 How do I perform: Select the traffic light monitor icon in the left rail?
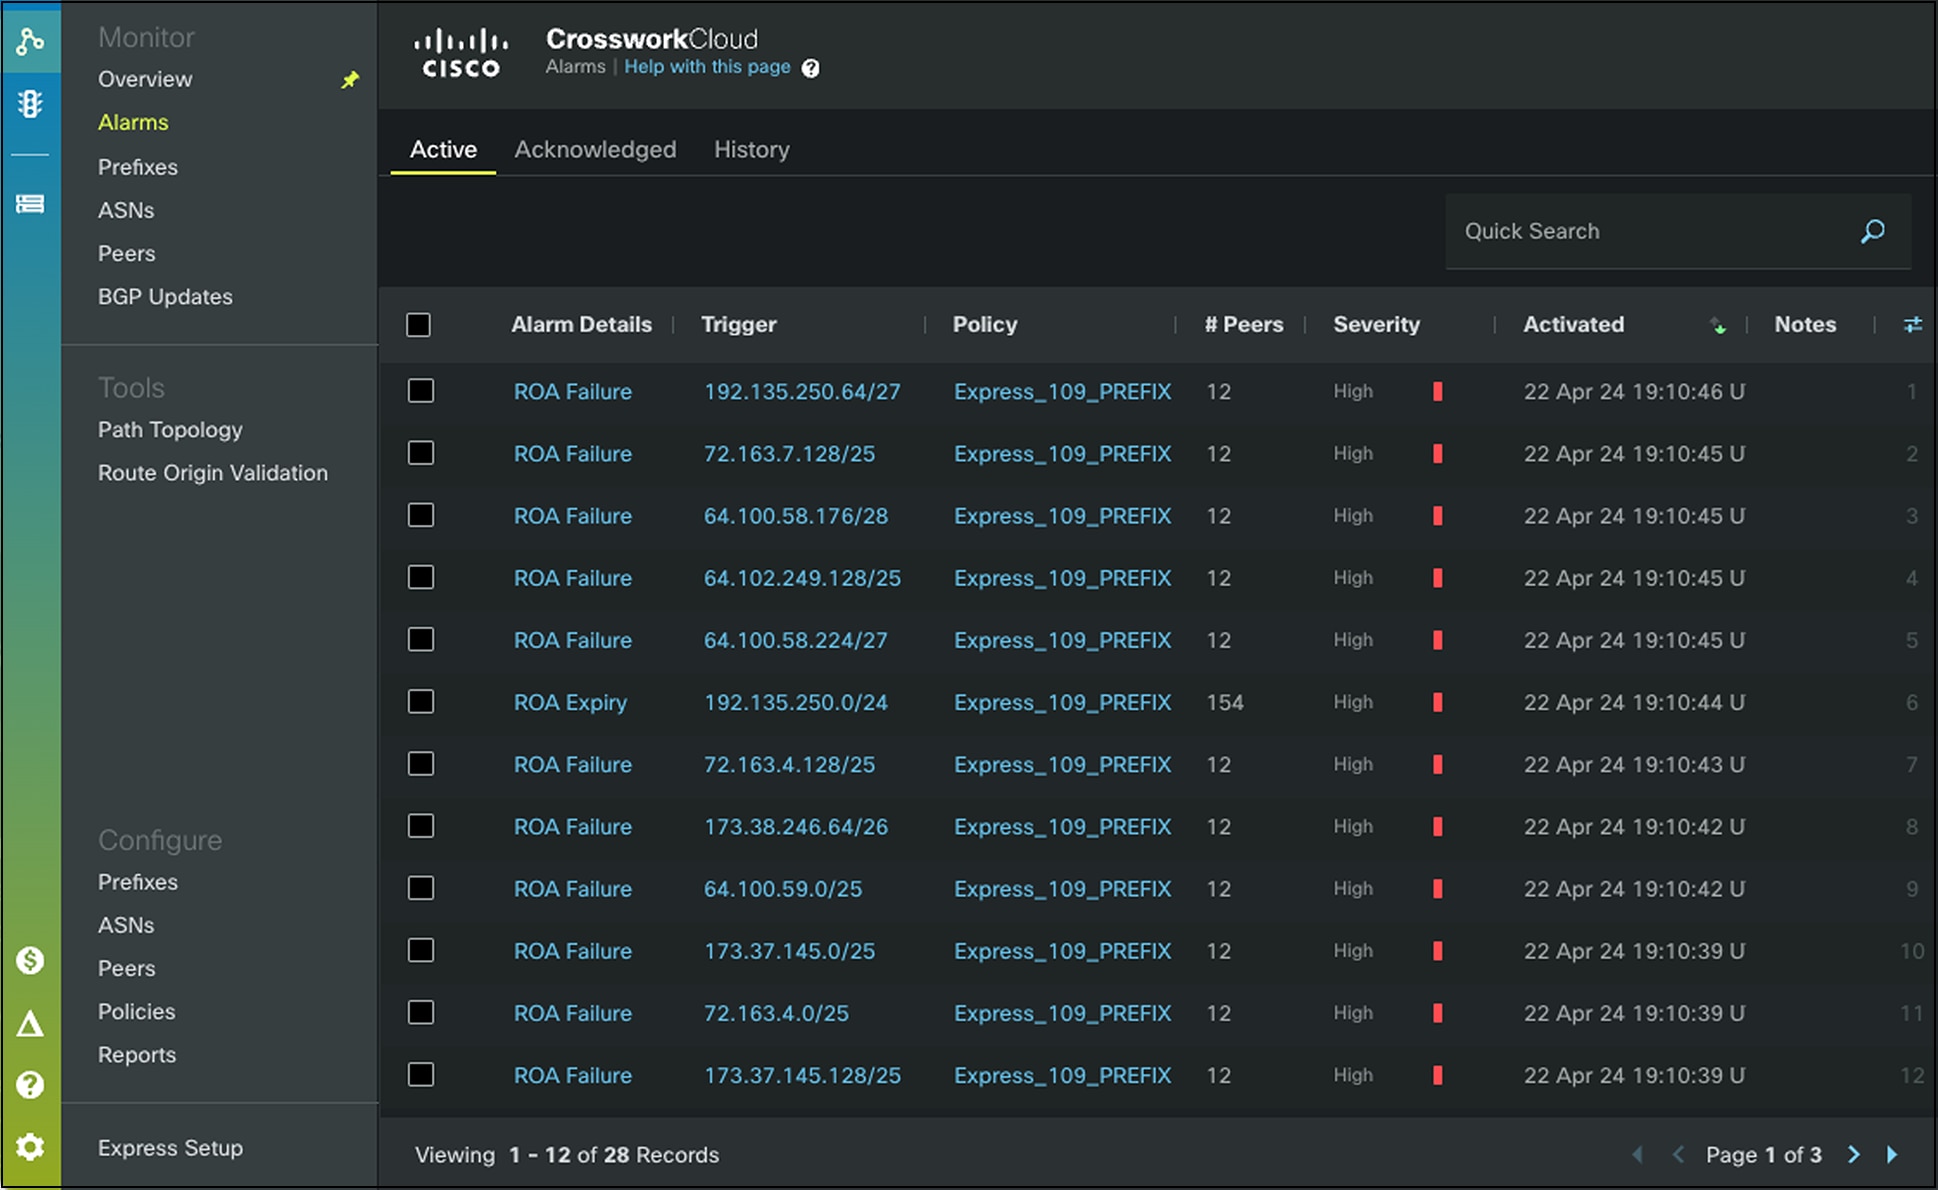30,103
